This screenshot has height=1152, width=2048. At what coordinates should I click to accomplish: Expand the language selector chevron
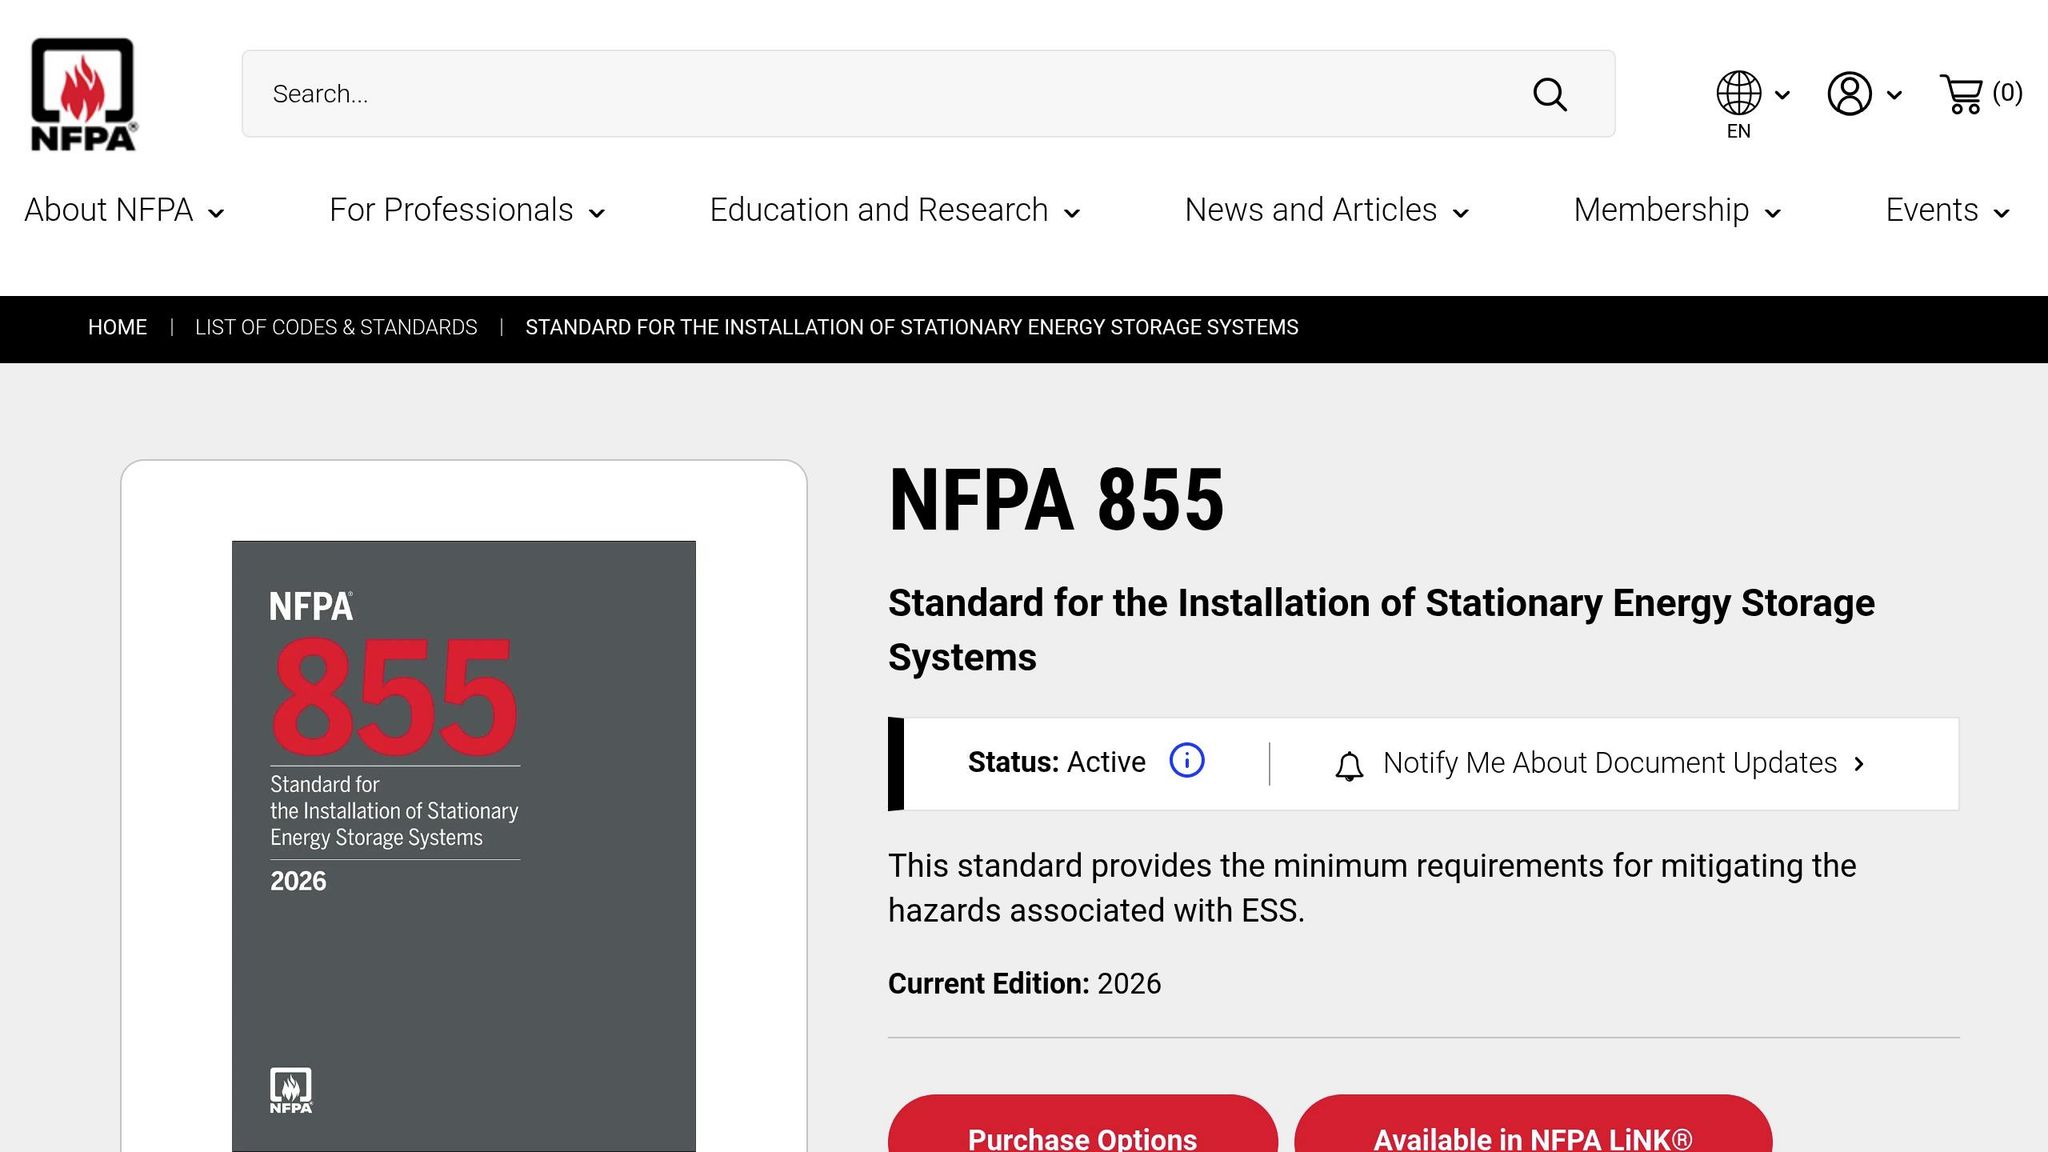[1782, 95]
